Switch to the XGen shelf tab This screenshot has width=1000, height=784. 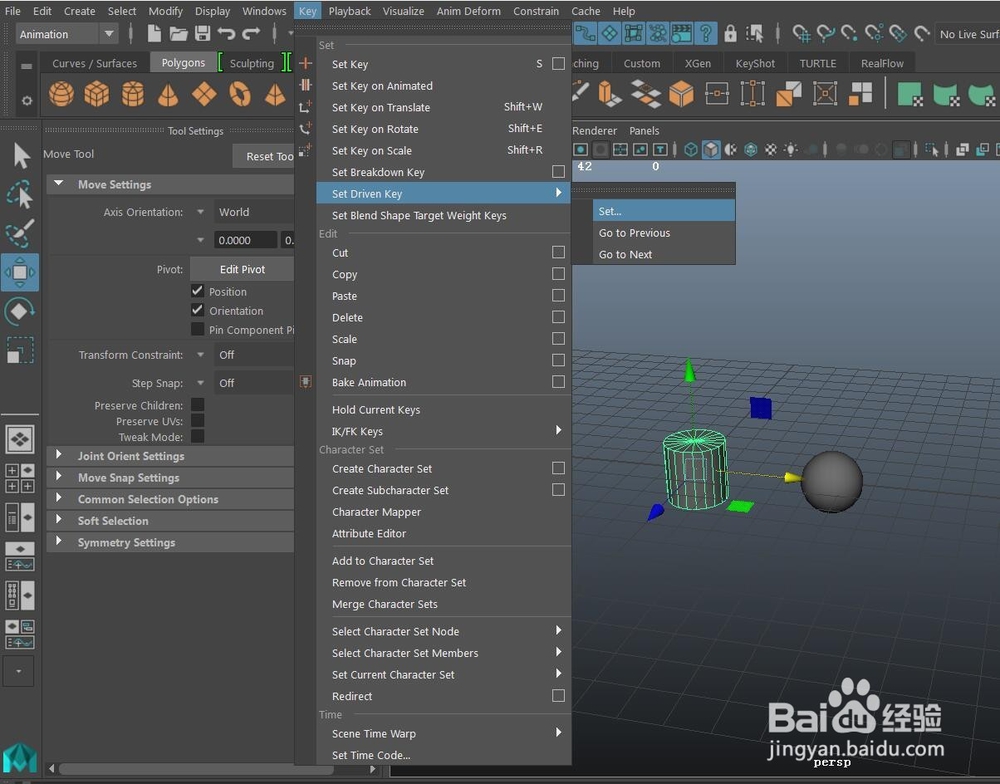(698, 63)
